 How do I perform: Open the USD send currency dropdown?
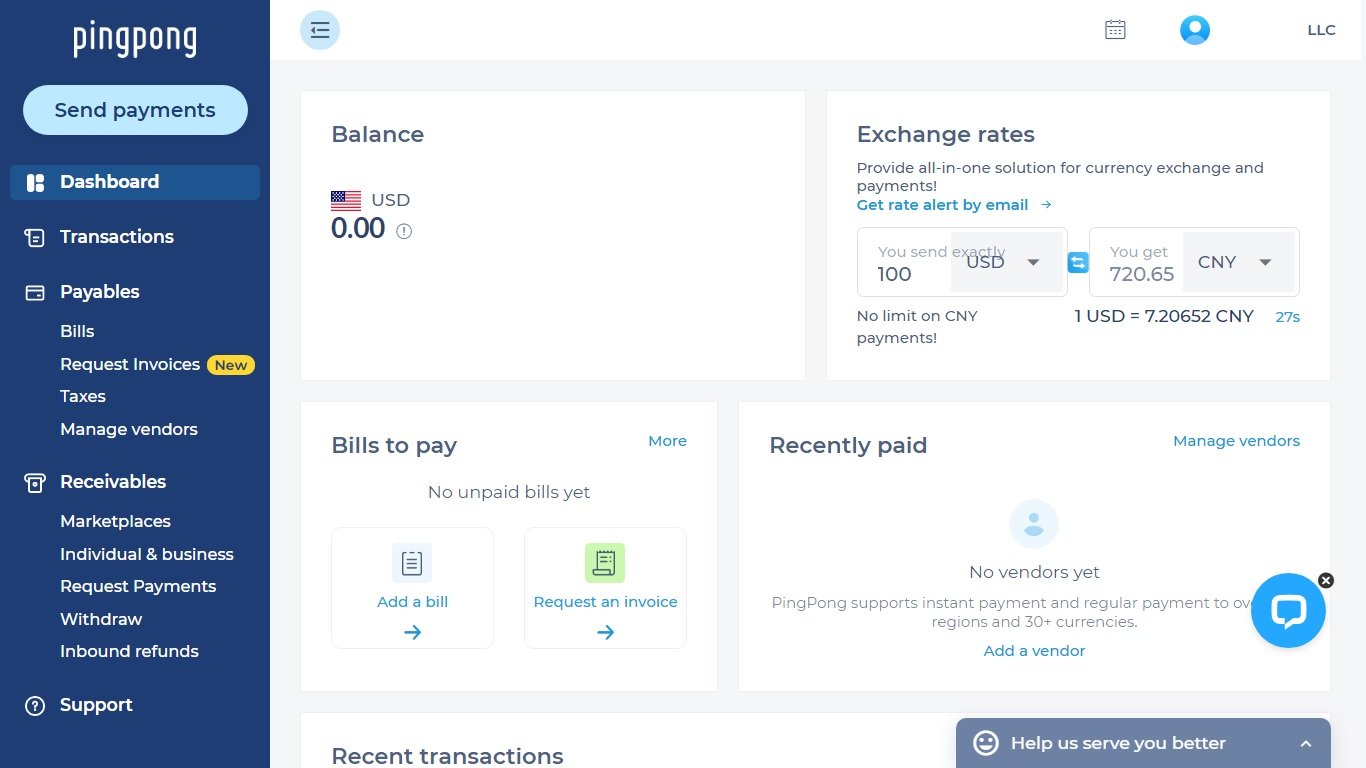point(1006,262)
